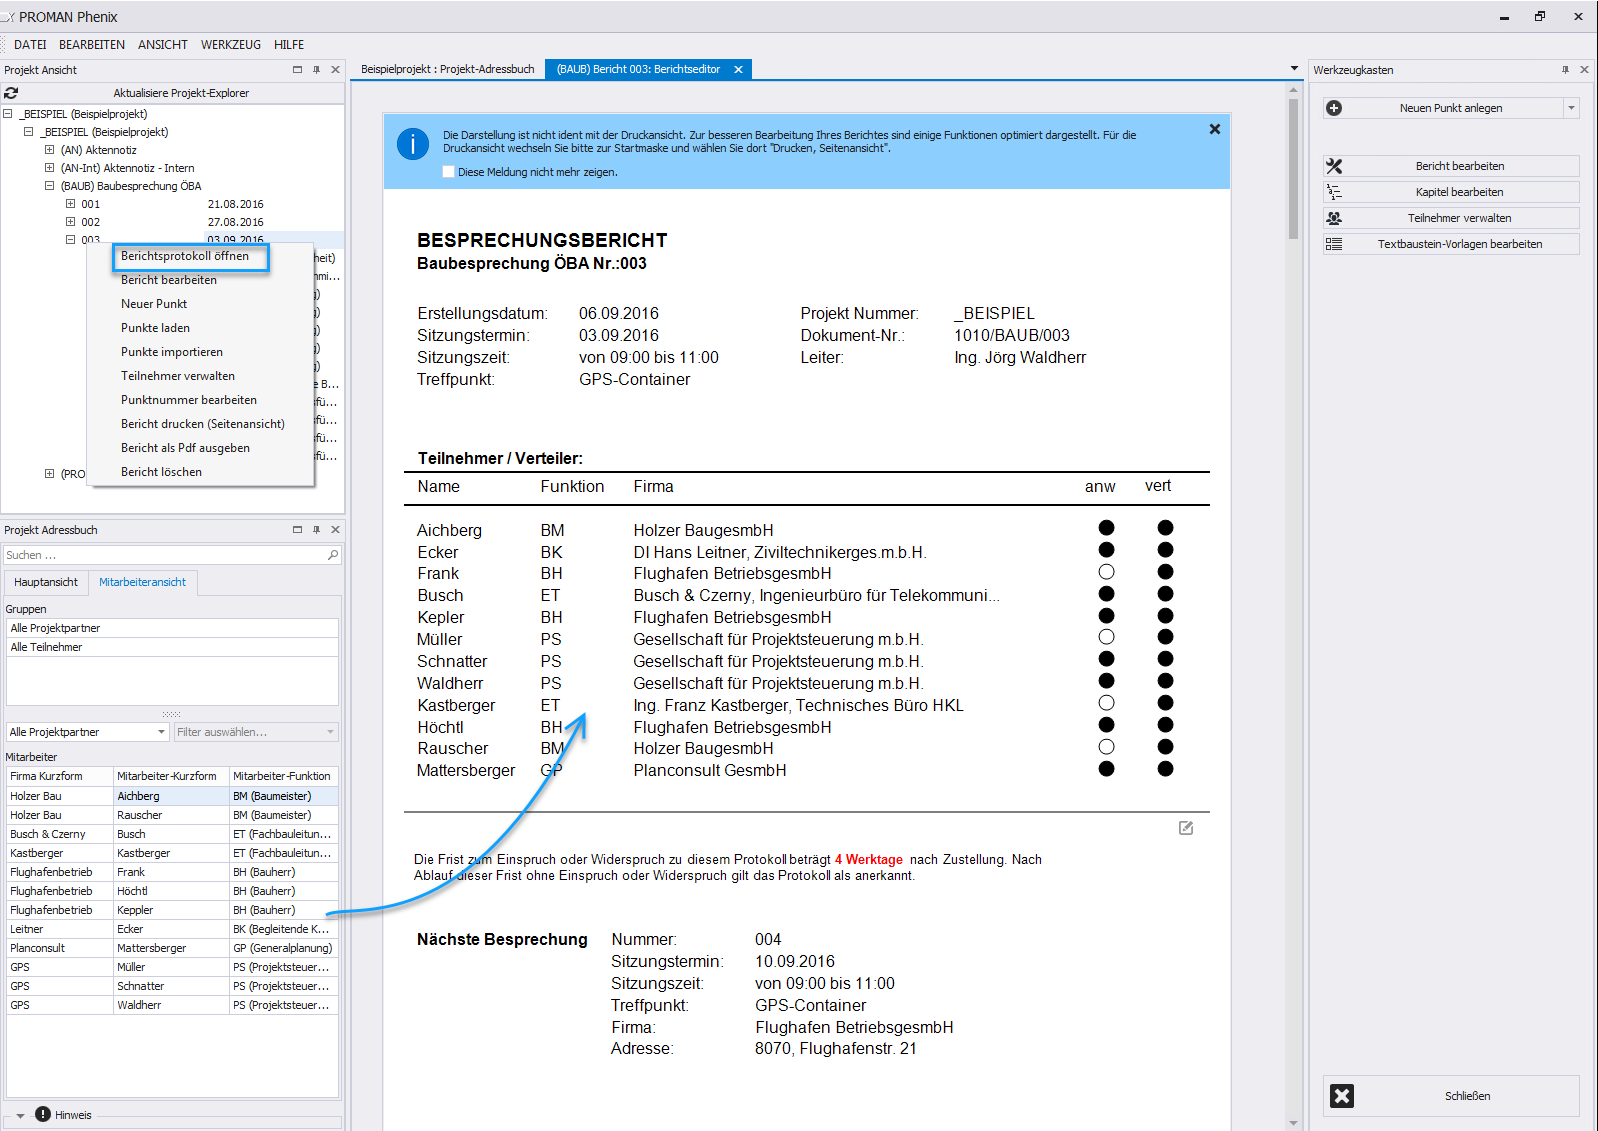
Task: Click the refresh icon beside Aktualisiere Projekt-Explorer
Action: point(11,93)
